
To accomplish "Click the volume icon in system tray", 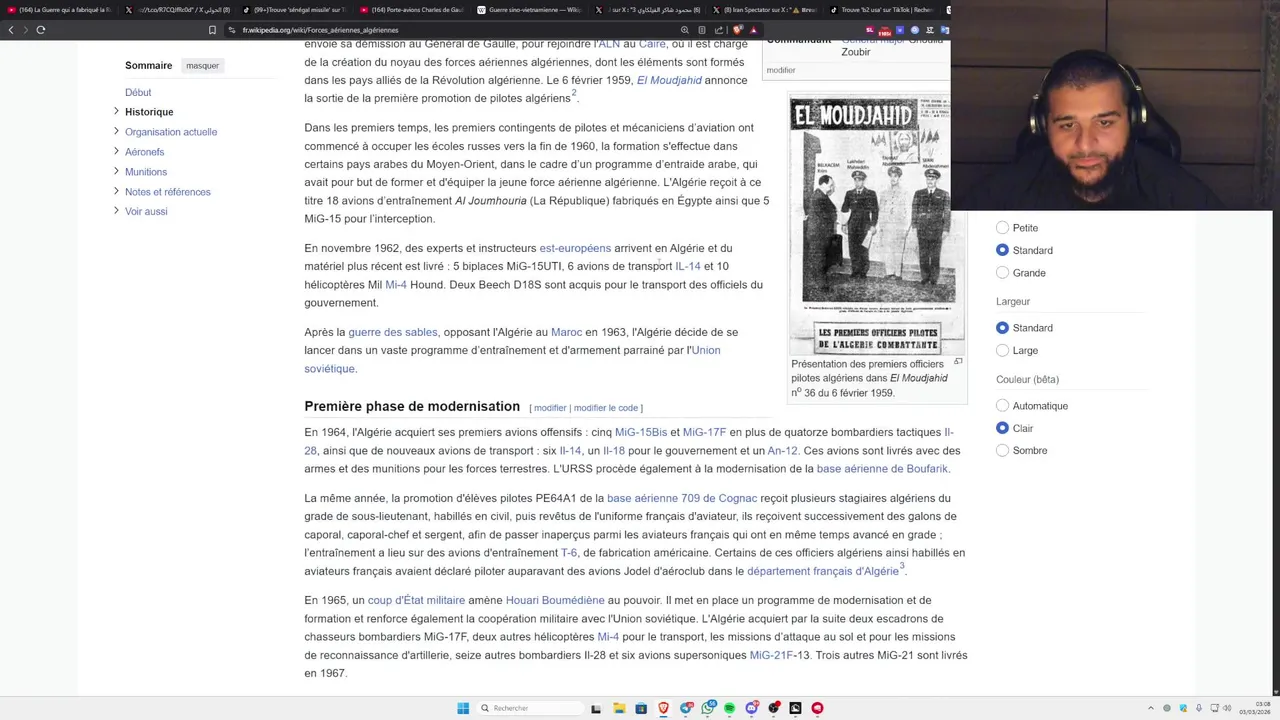I will 1225,708.
